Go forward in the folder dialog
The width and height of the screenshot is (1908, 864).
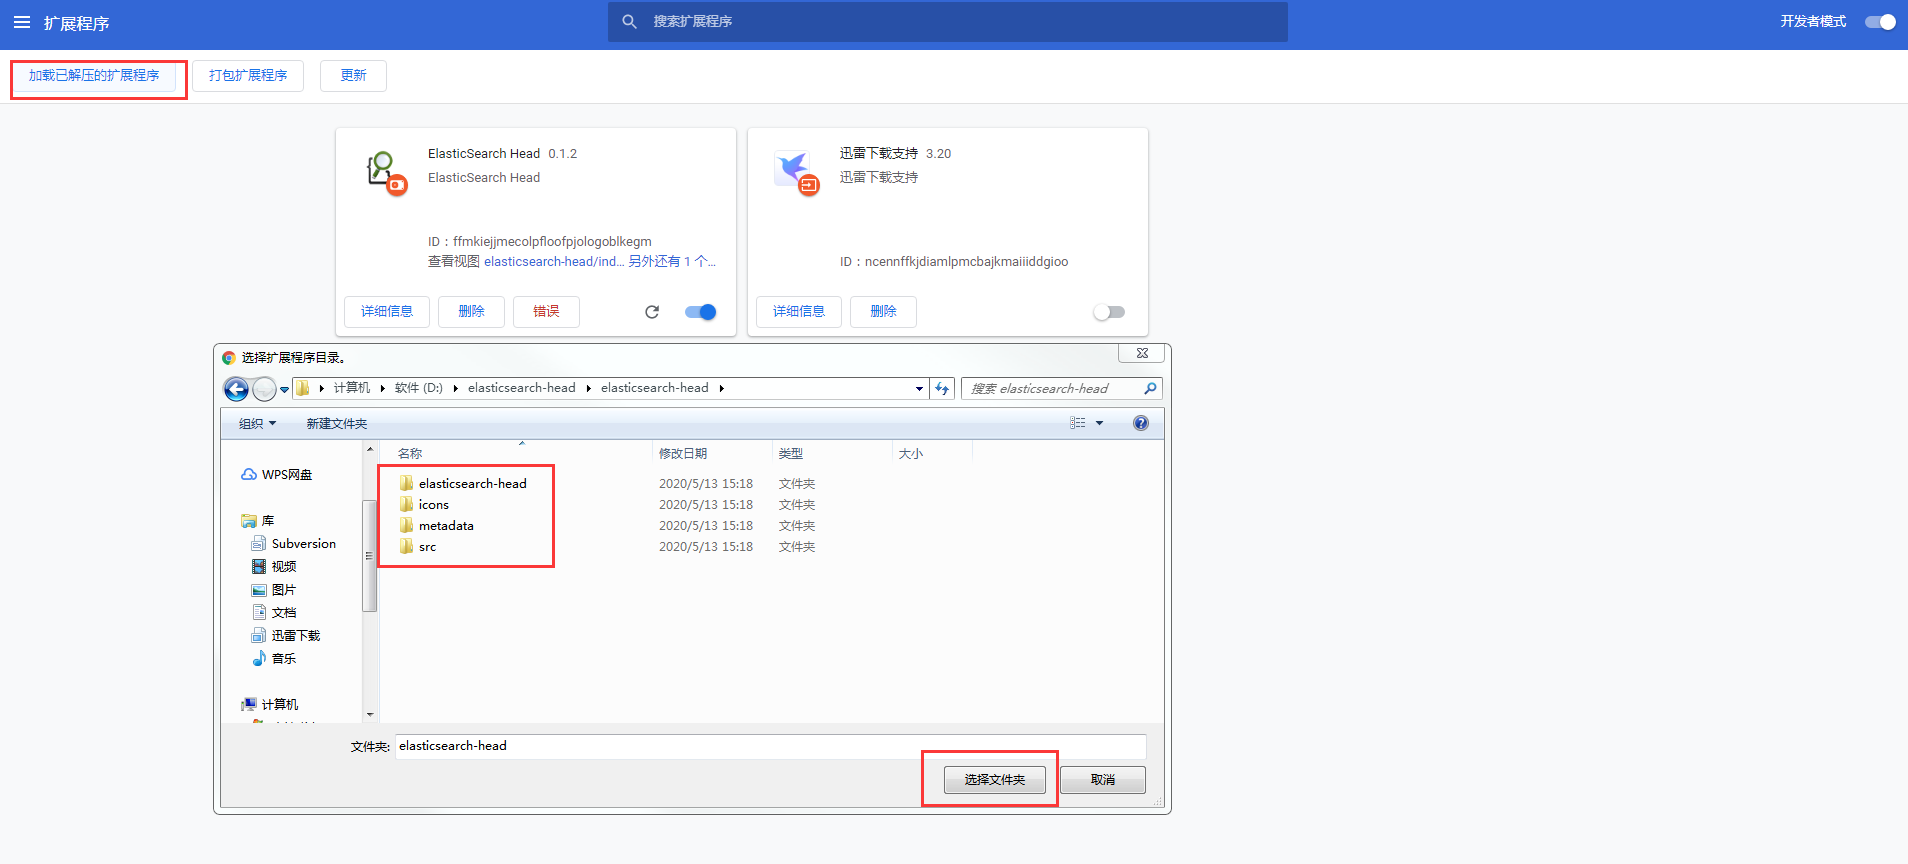point(264,389)
